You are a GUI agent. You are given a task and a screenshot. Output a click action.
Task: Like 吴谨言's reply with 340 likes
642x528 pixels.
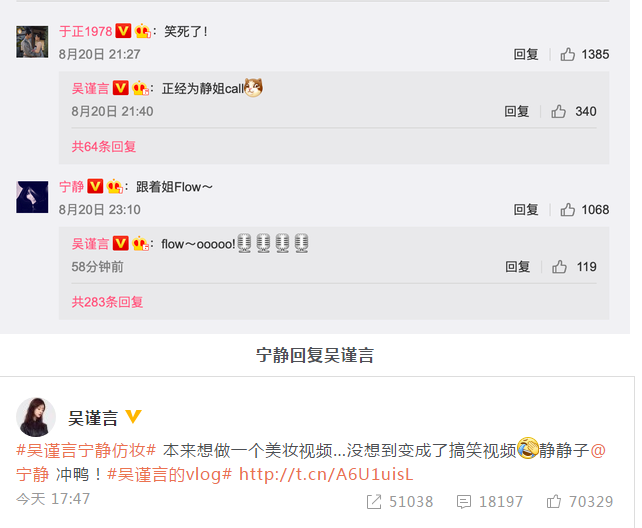click(x=558, y=111)
